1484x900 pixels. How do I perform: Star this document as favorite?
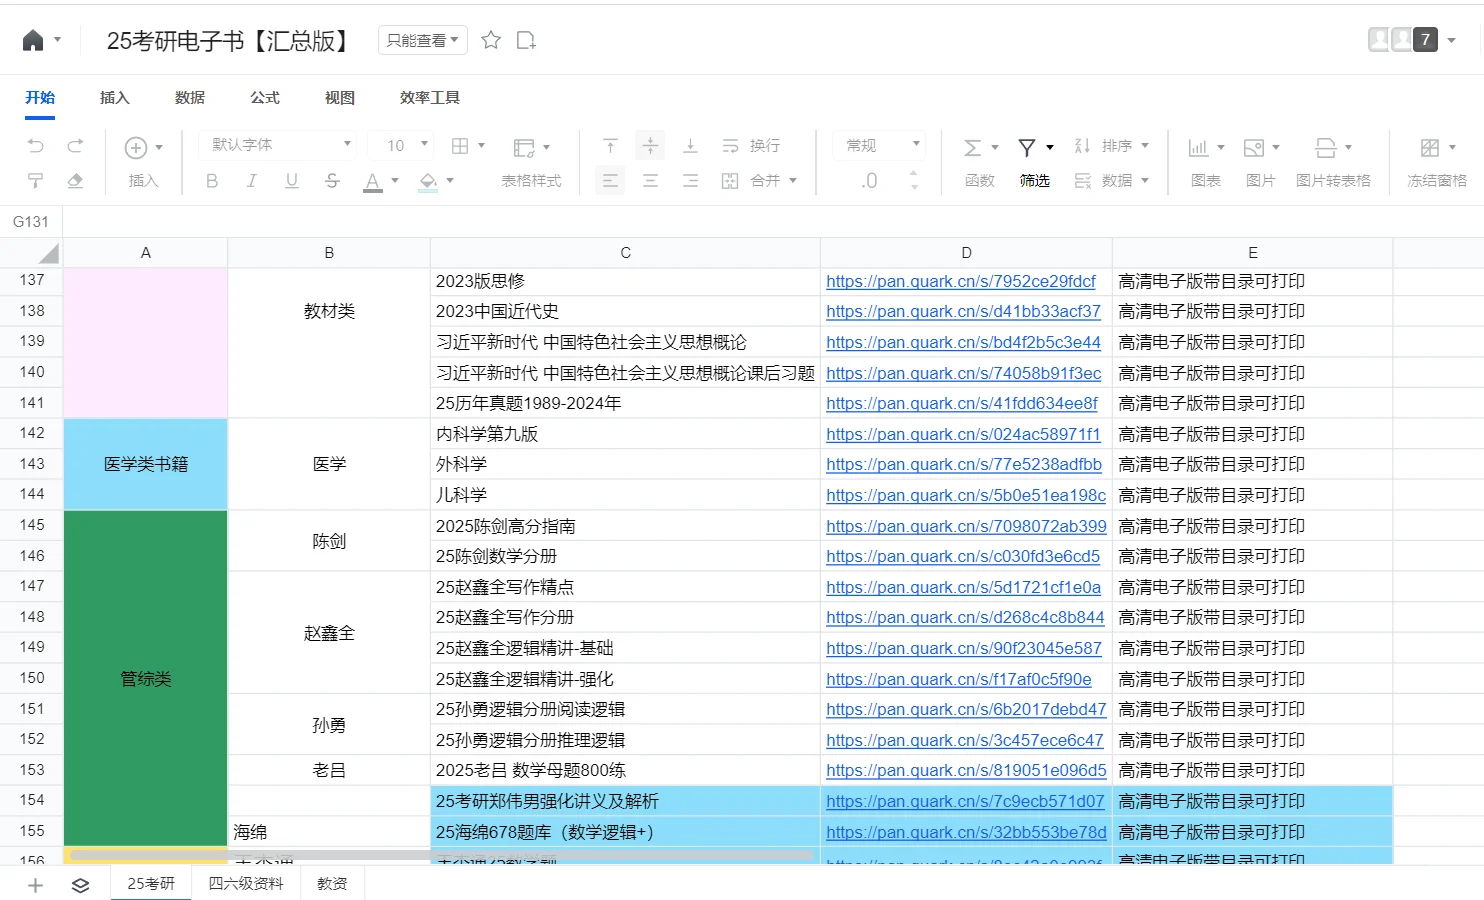[491, 40]
